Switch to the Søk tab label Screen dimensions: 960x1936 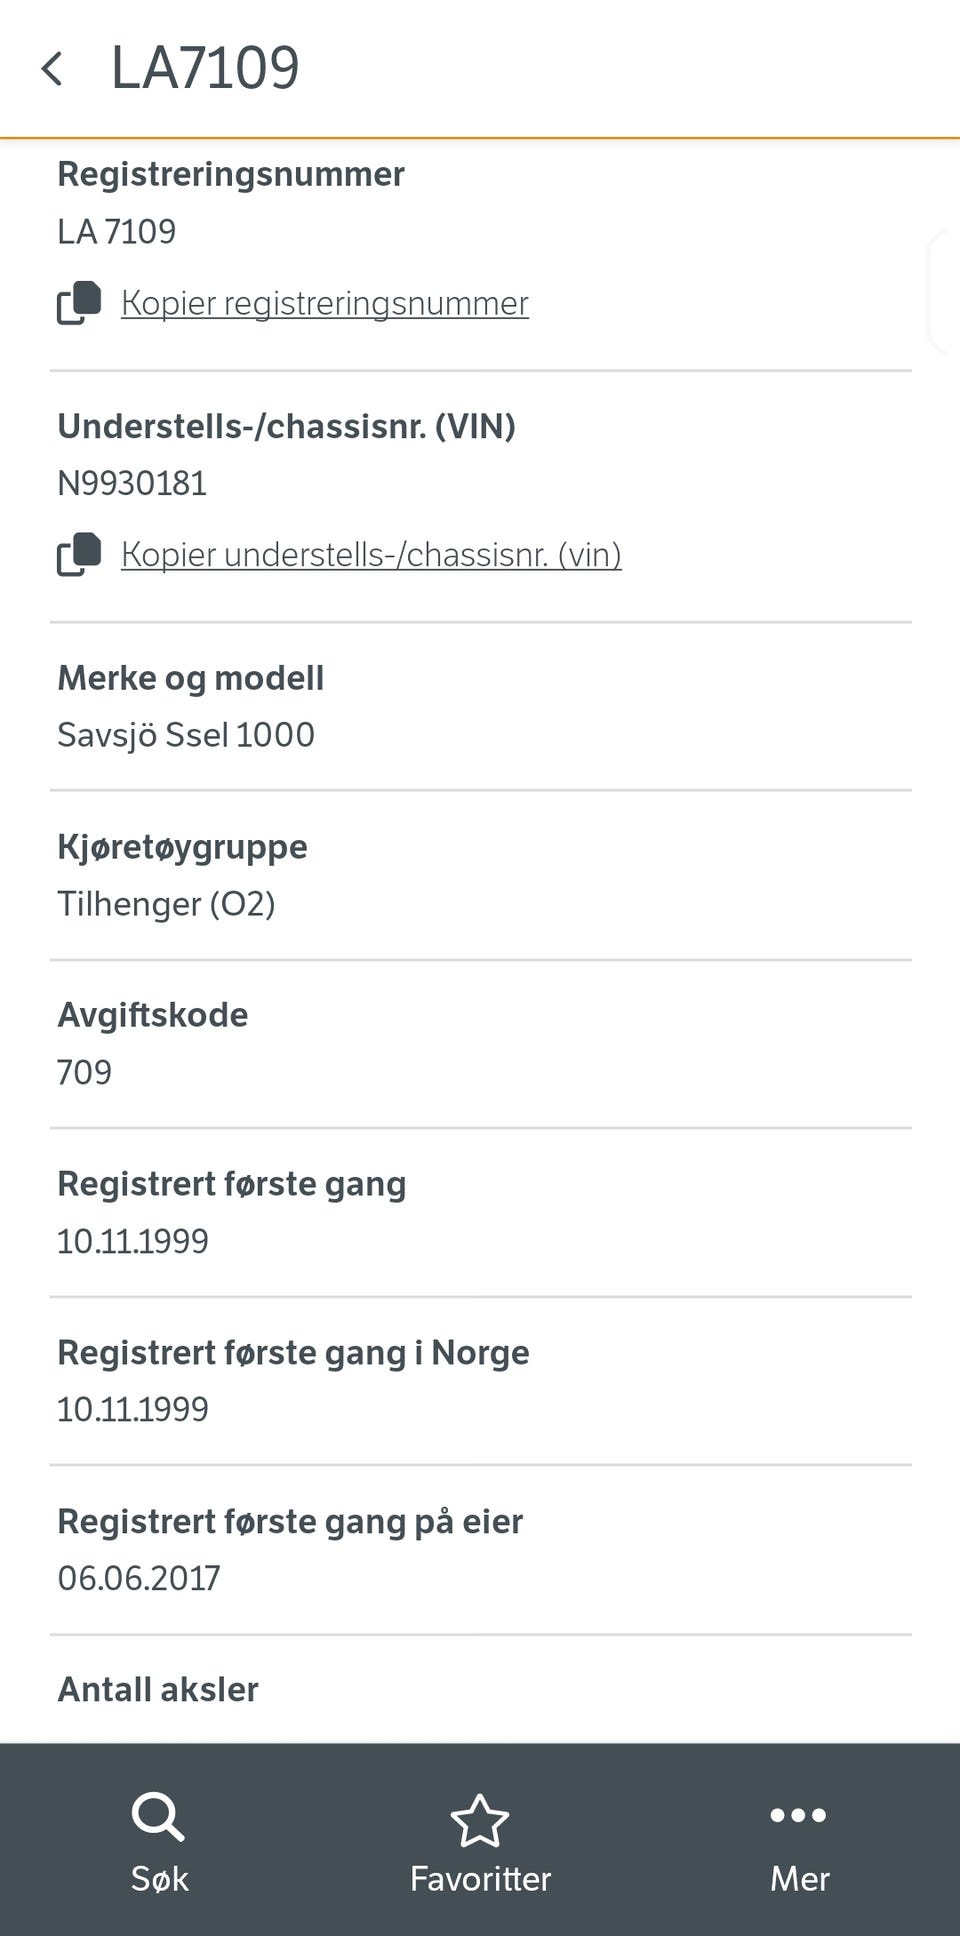[159, 1878]
